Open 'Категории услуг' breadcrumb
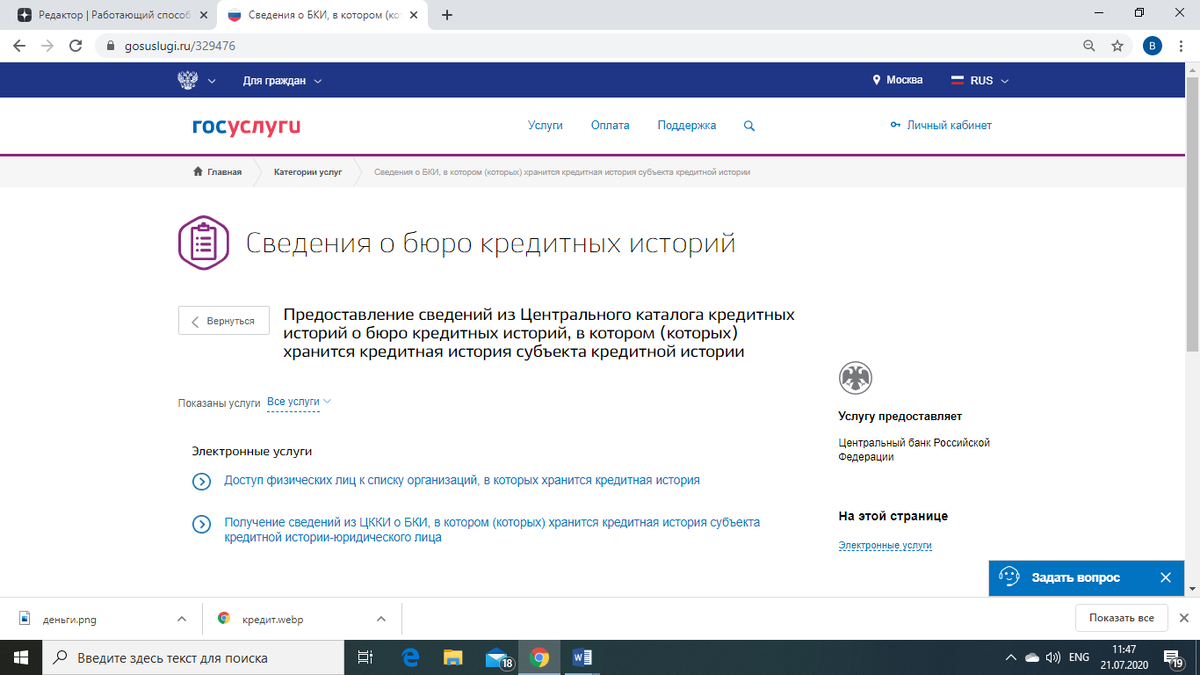 click(308, 172)
